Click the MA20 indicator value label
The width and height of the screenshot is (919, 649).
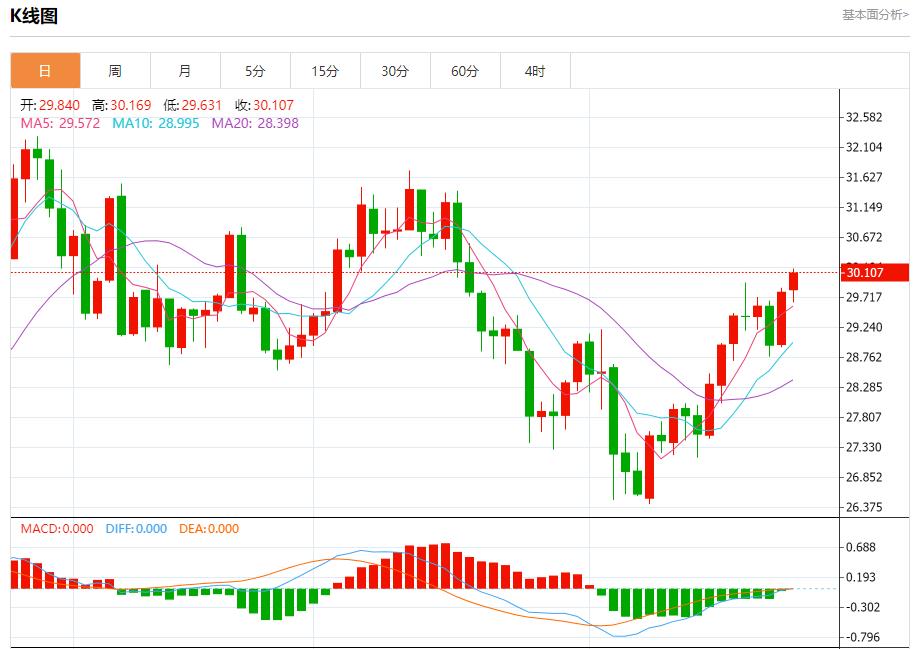click(255, 123)
